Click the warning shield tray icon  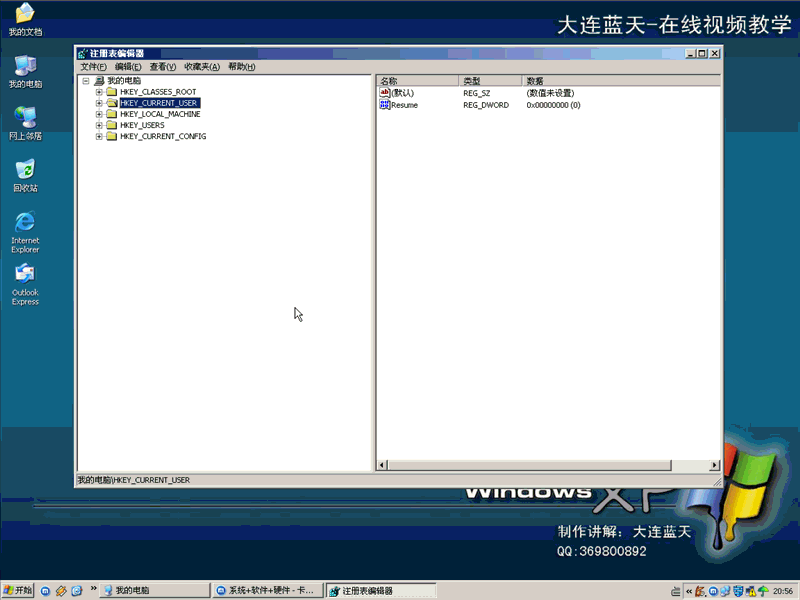(751, 591)
